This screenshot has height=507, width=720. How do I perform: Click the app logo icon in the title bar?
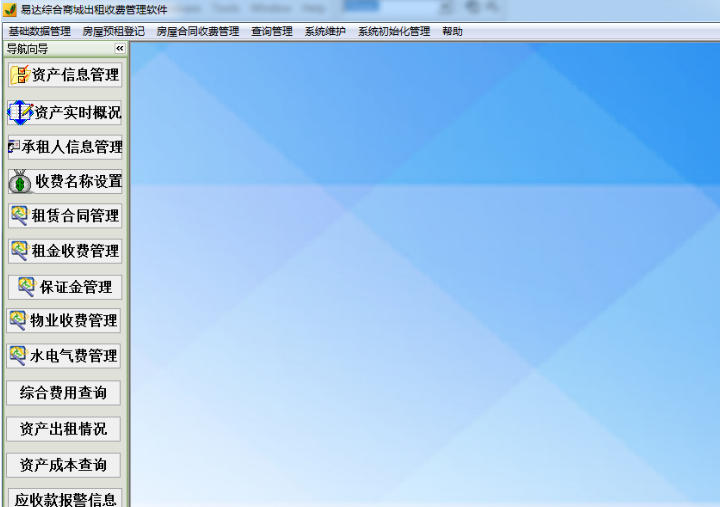click(x=9, y=9)
